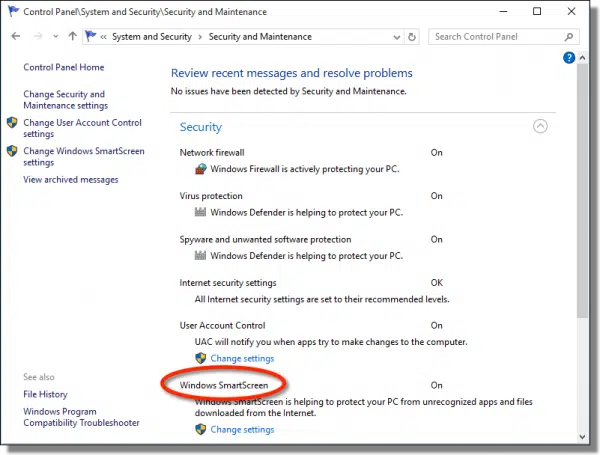Open Windows Program Compatibility Troubleshooter
Image resolution: width=600 pixels, height=455 pixels.
coord(81,417)
